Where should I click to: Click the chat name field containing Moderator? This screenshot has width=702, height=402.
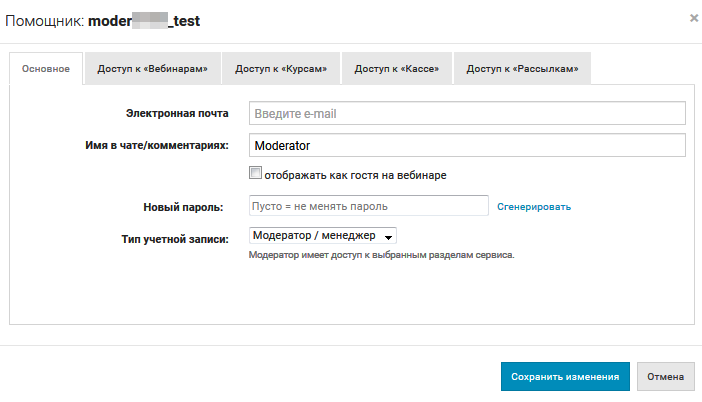[x=466, y=146]
